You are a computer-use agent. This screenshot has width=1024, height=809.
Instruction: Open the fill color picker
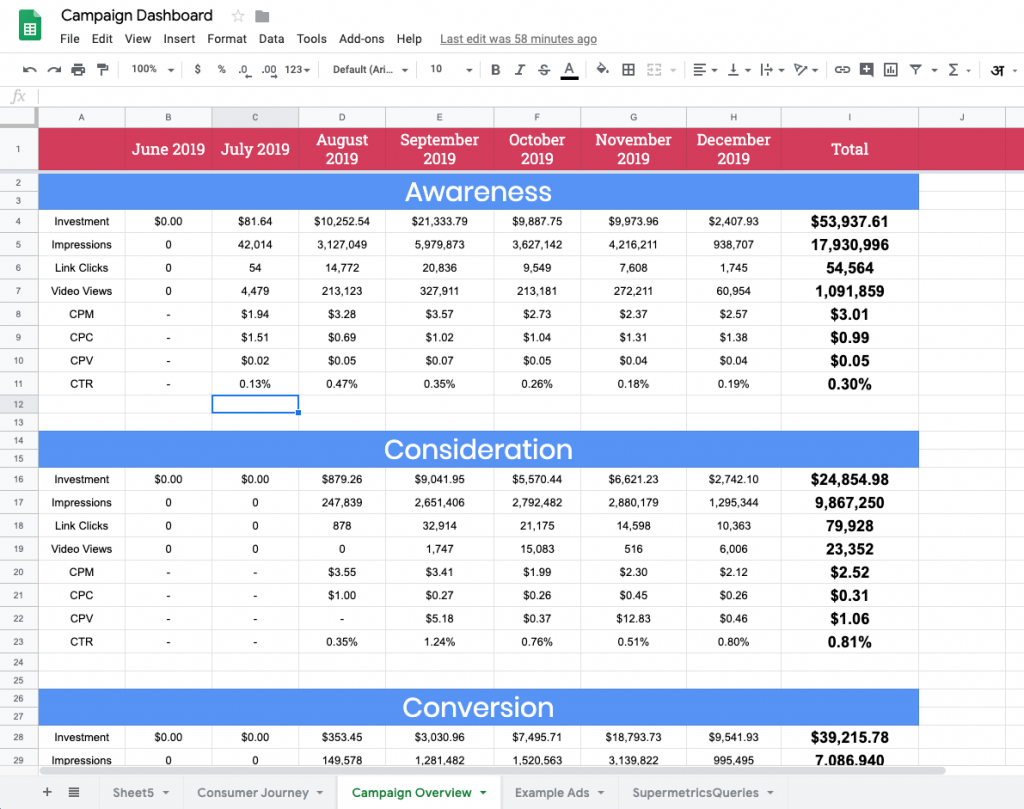coord(602,70)
